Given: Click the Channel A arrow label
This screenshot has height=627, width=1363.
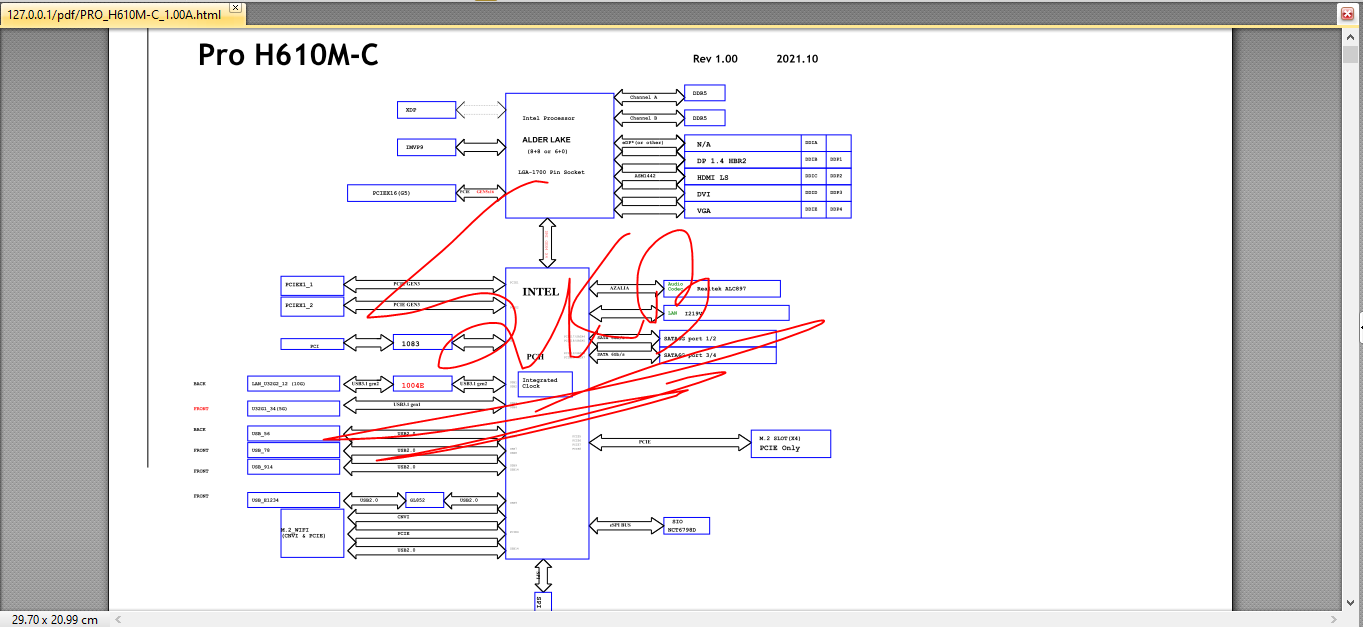Looking at the screenshot, I should (x=643, y=98).
